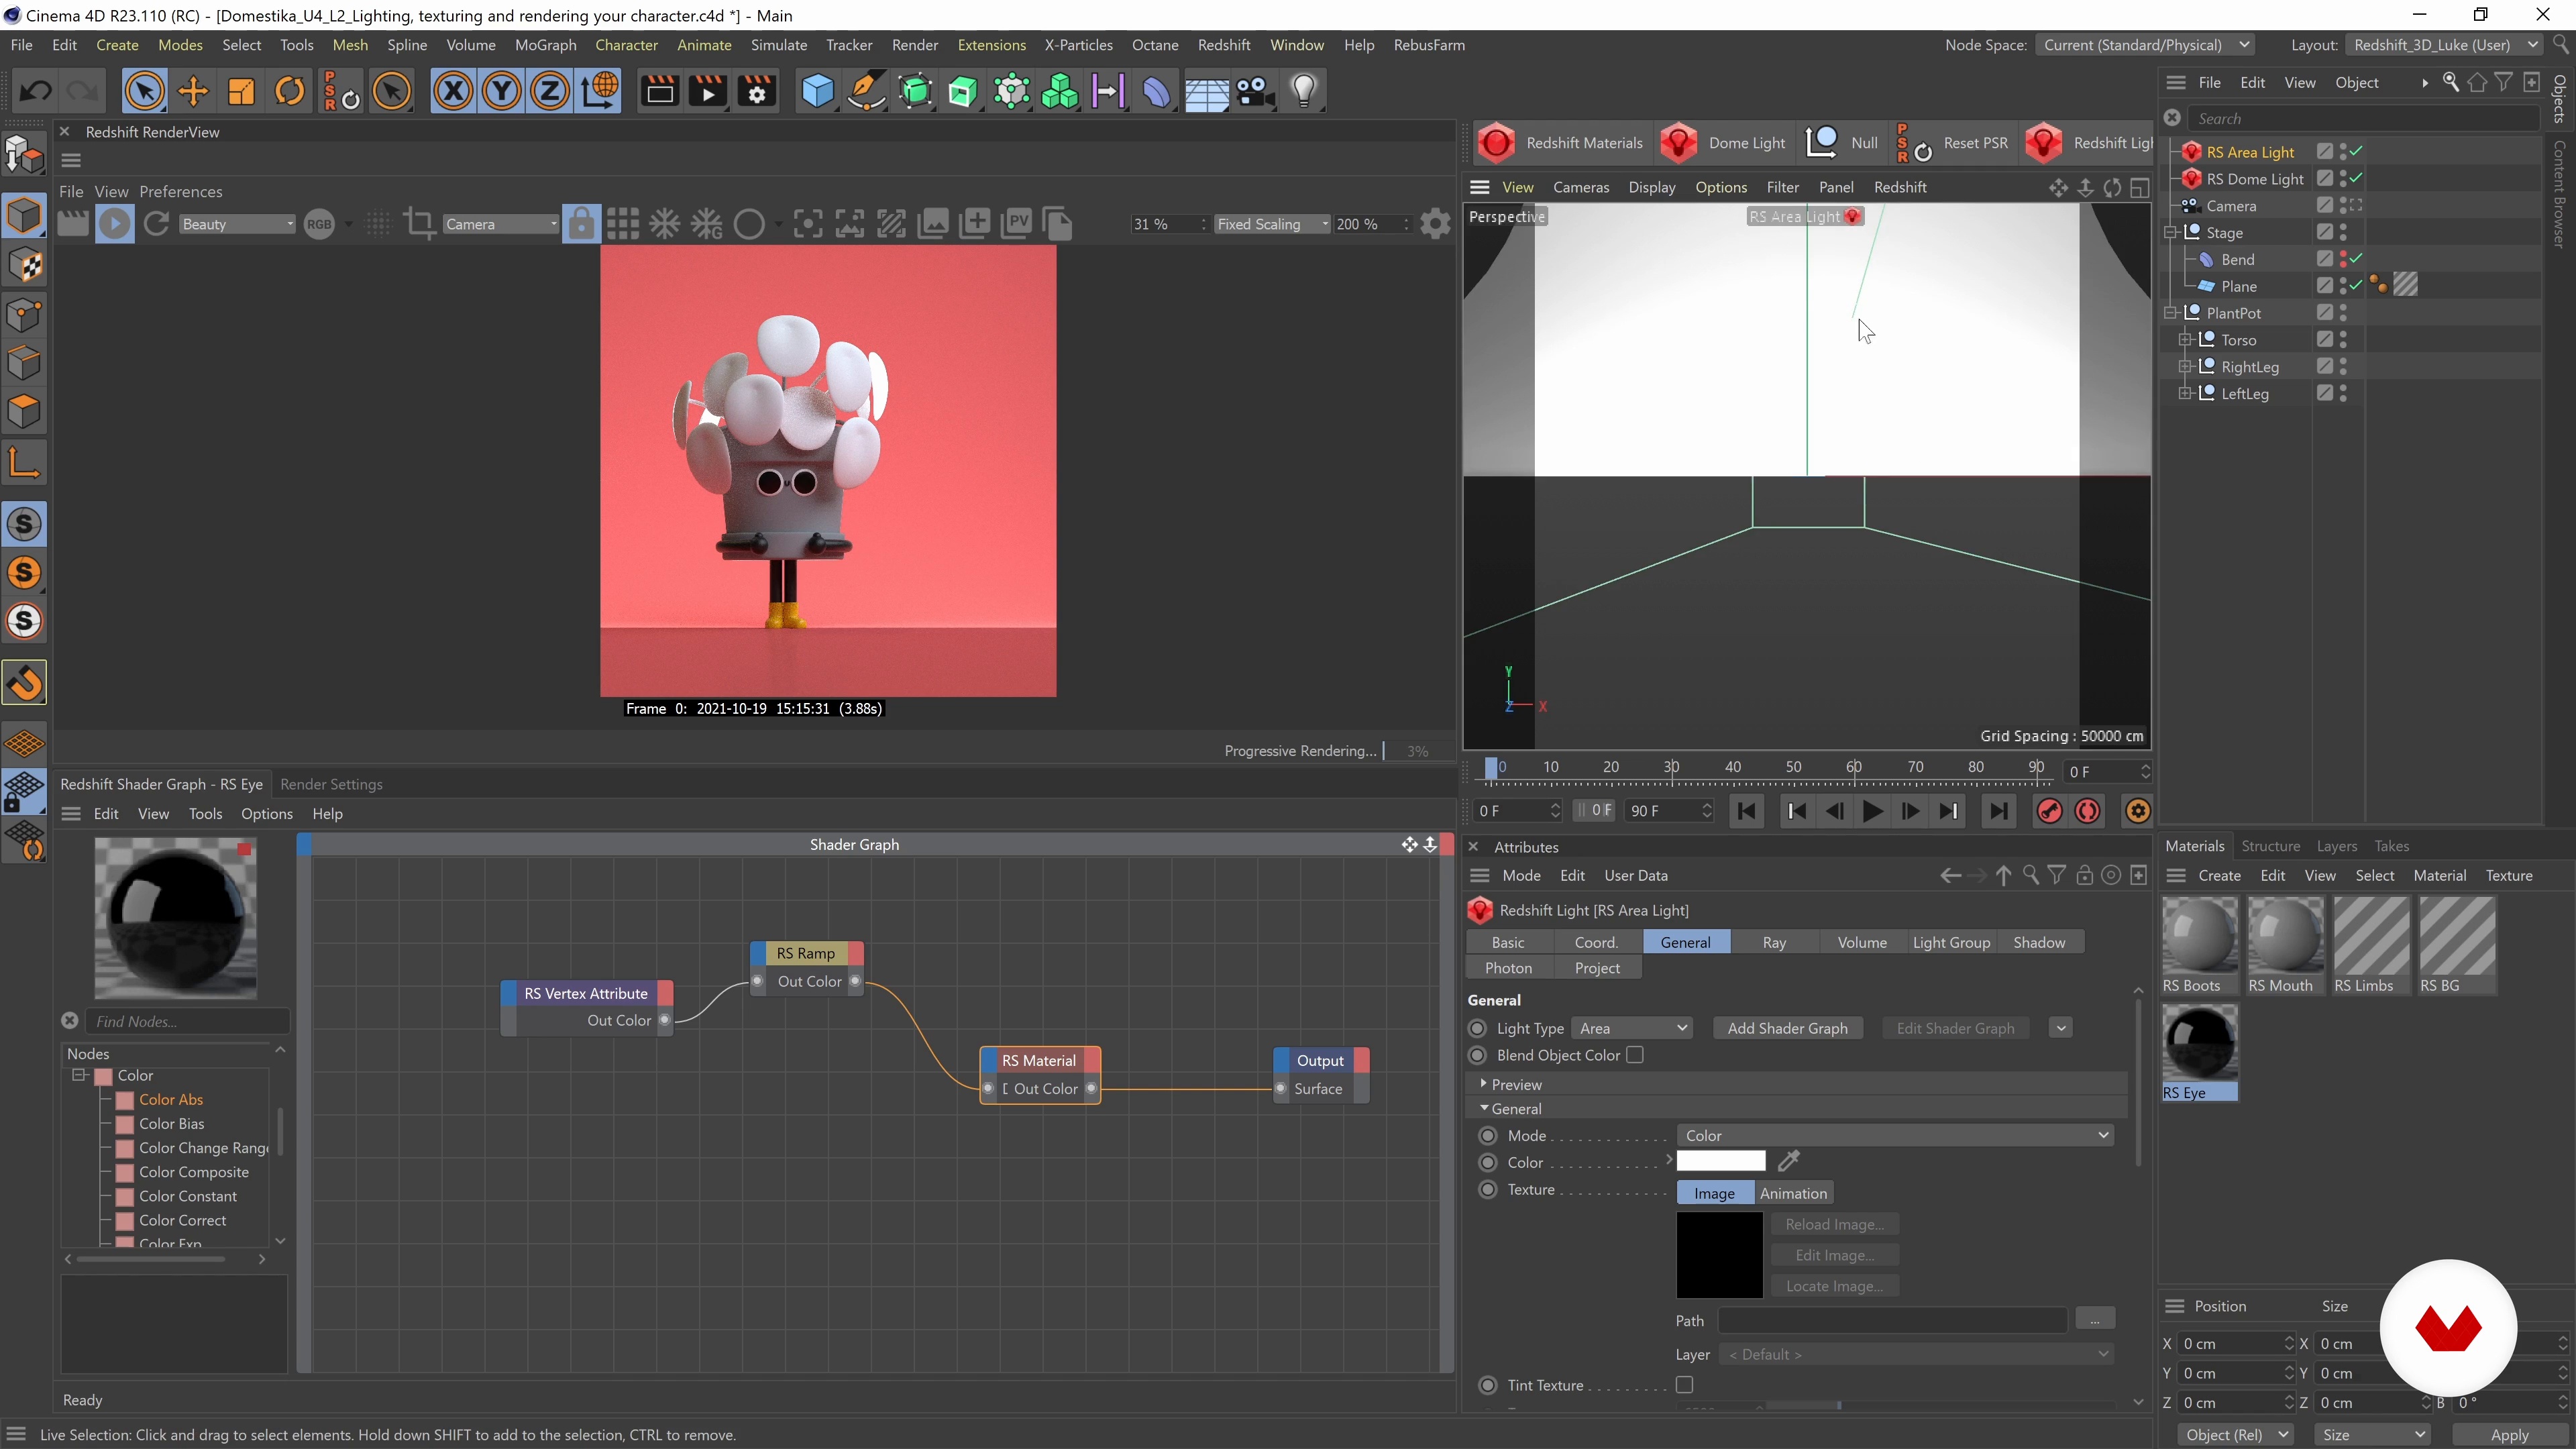Image resolution: width=2576 pixels, height=1449 pixels.
Task: Play the timeline forward
Action: [1873, 811]
